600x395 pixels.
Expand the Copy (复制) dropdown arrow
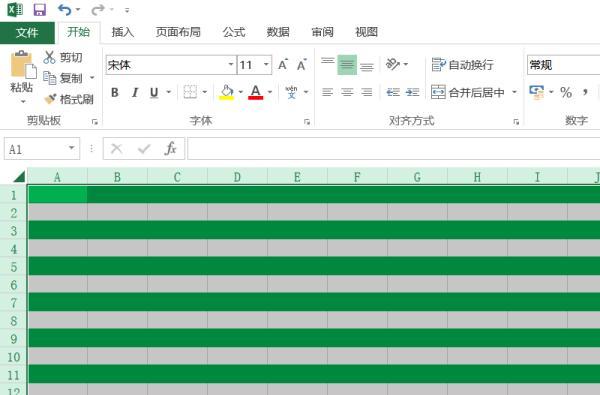[x=92, y=78]
